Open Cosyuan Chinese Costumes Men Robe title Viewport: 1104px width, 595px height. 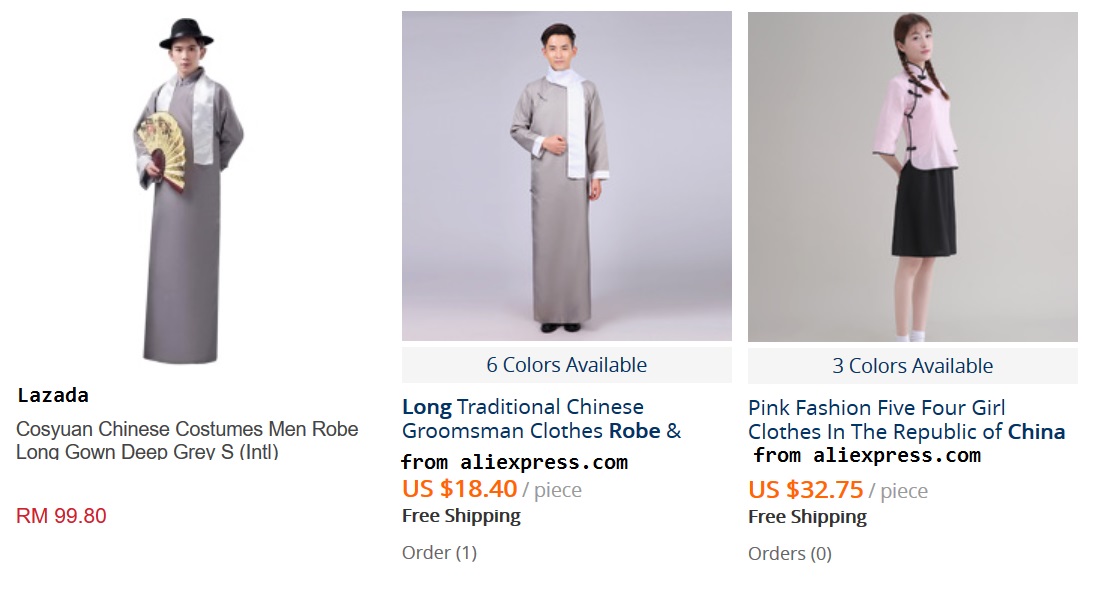pos(187,440)
